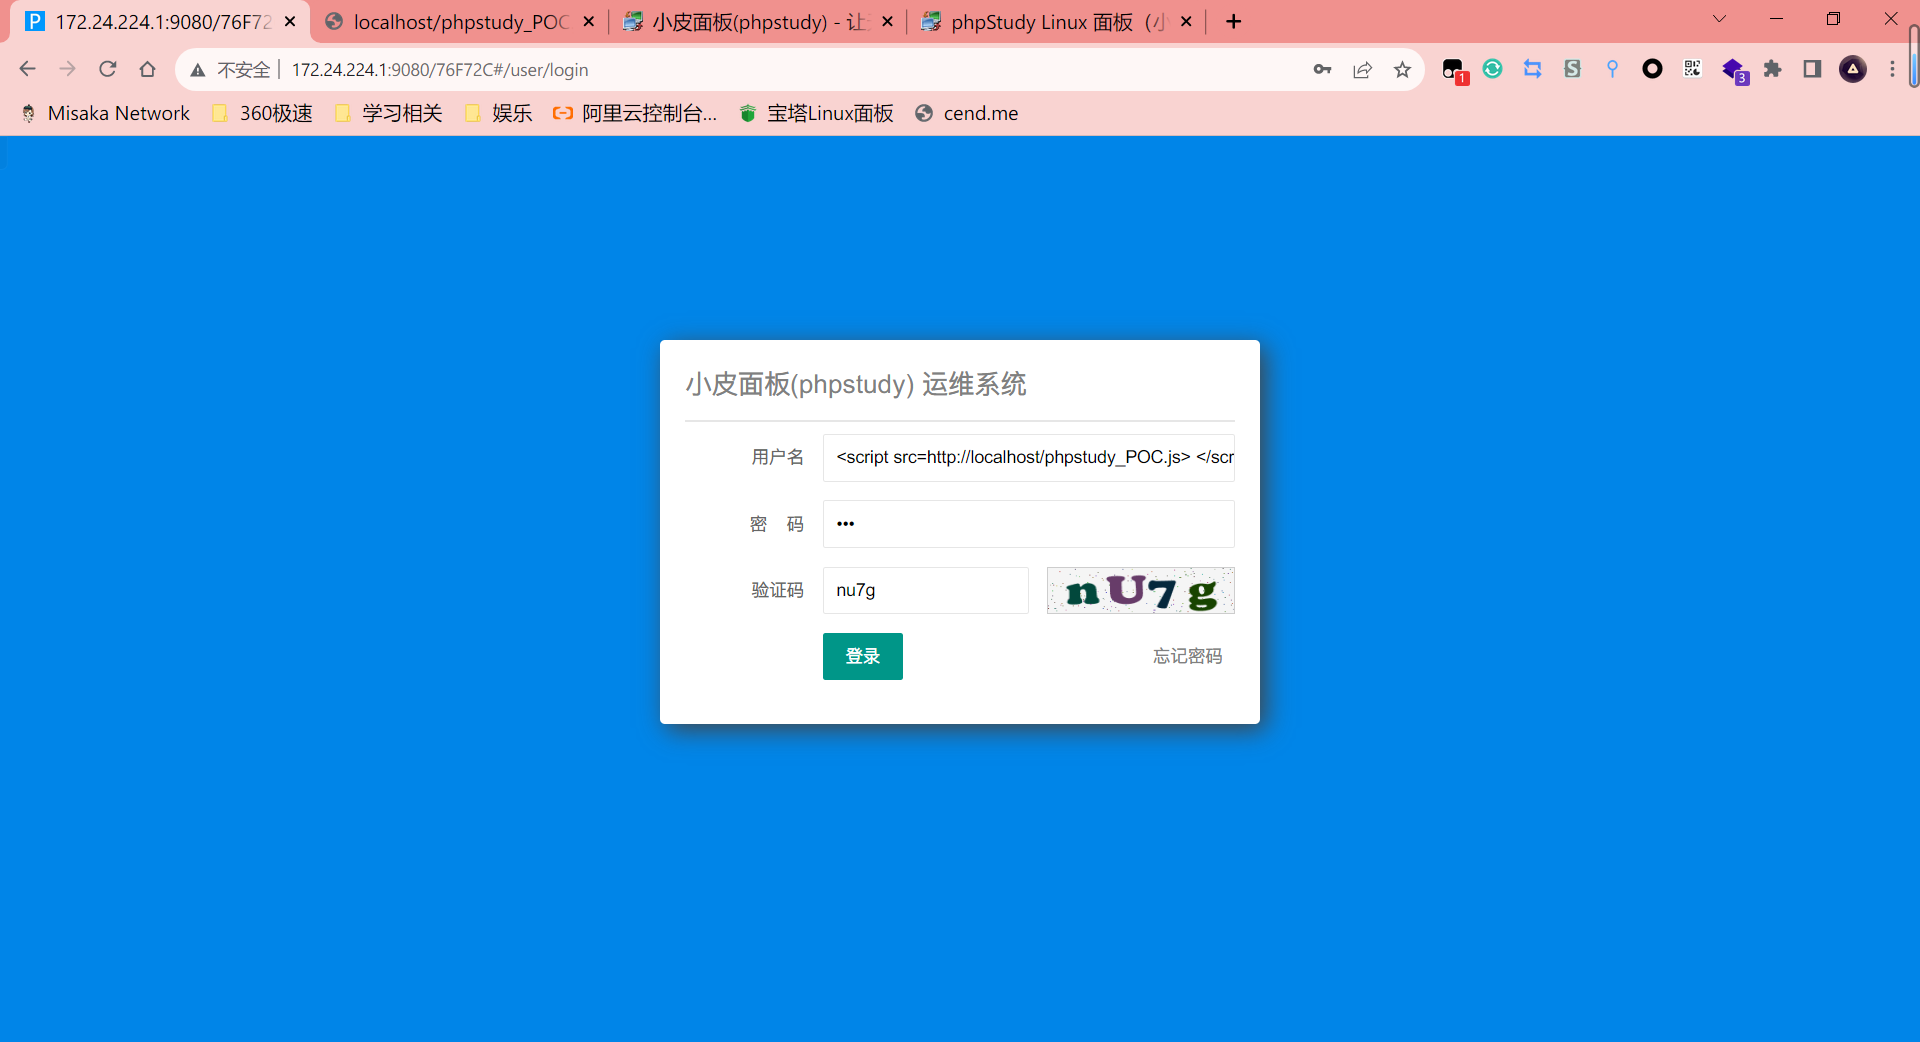The image size is (1920, 1042).
Task: Click the 密码 password input field
Action: (x=1028, y=524)
